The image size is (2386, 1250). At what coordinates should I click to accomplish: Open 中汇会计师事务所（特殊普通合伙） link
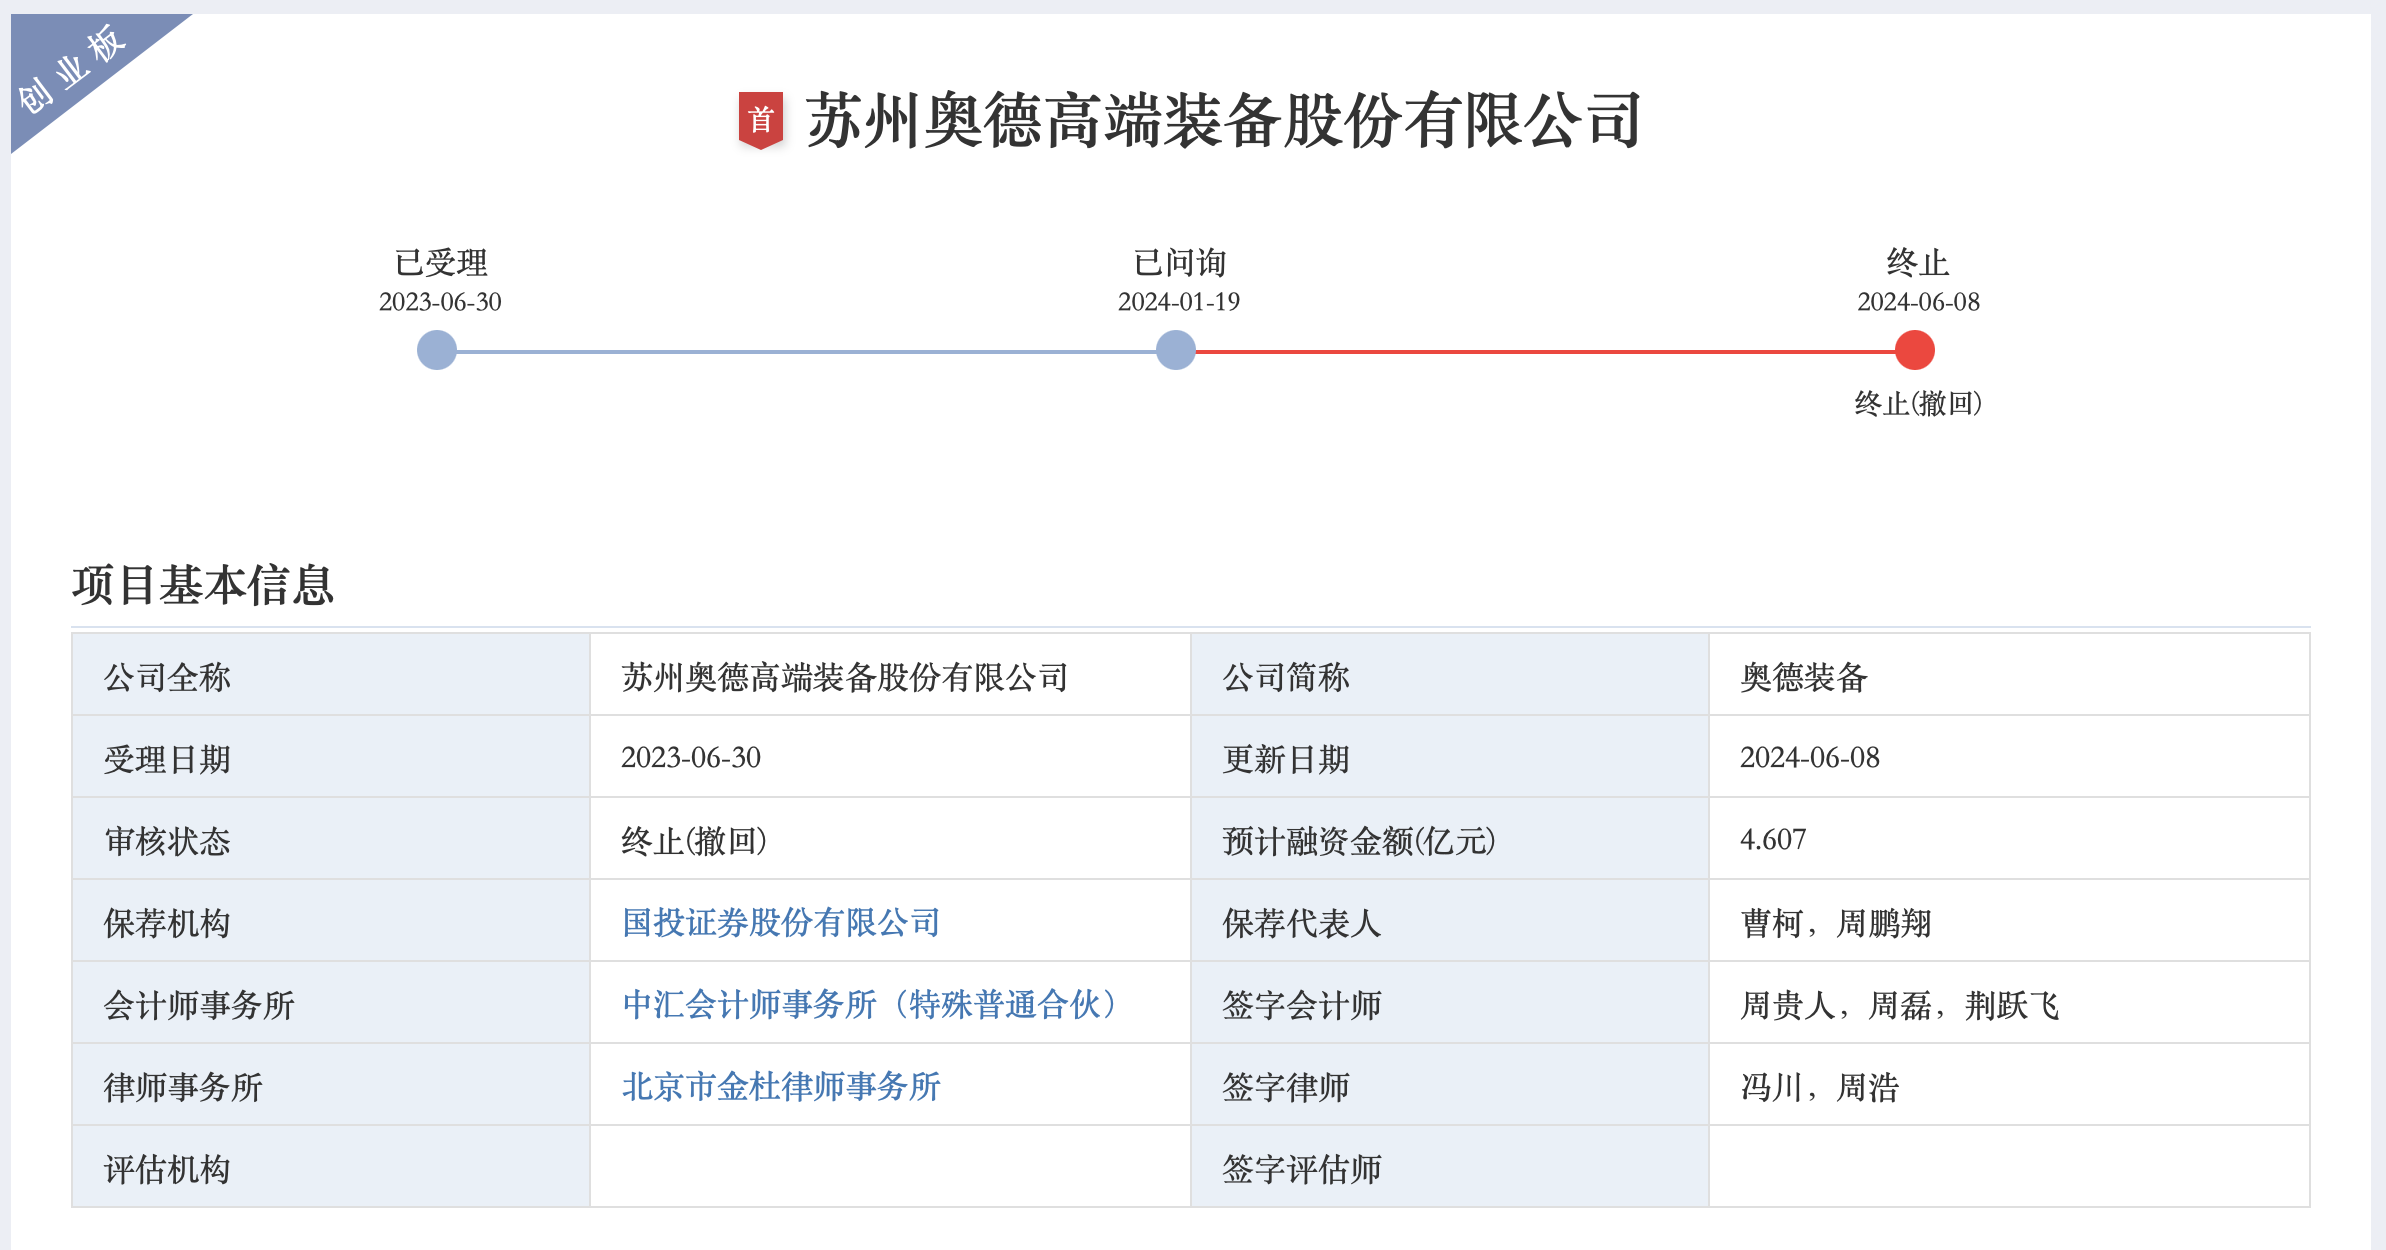click(x=869, y=1004)
